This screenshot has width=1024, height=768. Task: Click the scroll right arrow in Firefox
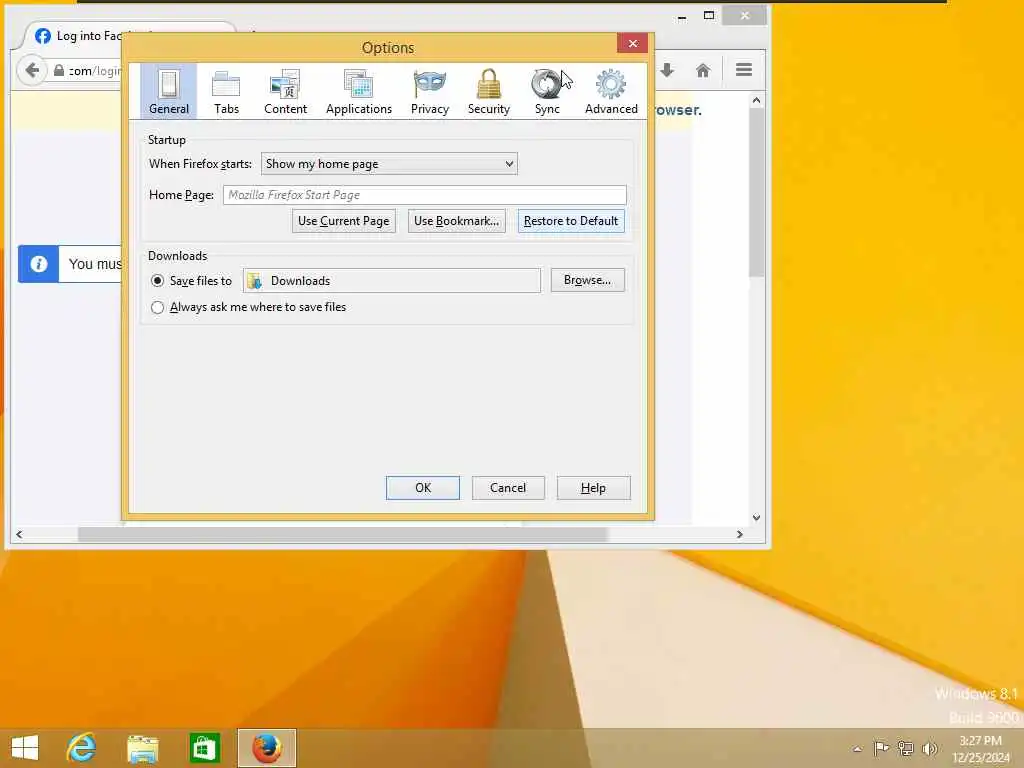(739, 534)
